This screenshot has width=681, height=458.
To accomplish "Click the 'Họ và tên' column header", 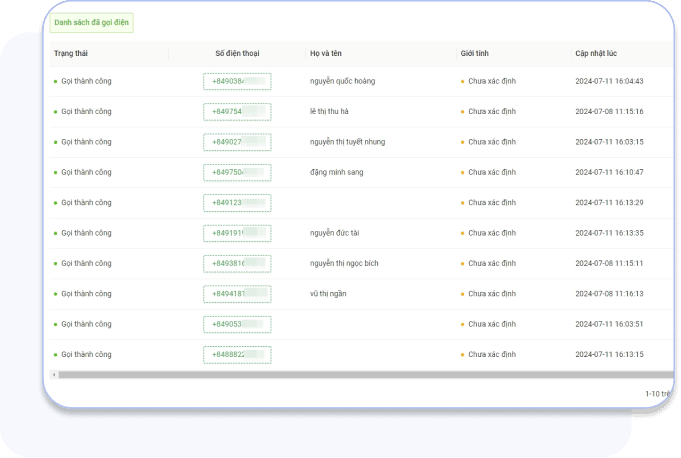I will coord(326,53).
